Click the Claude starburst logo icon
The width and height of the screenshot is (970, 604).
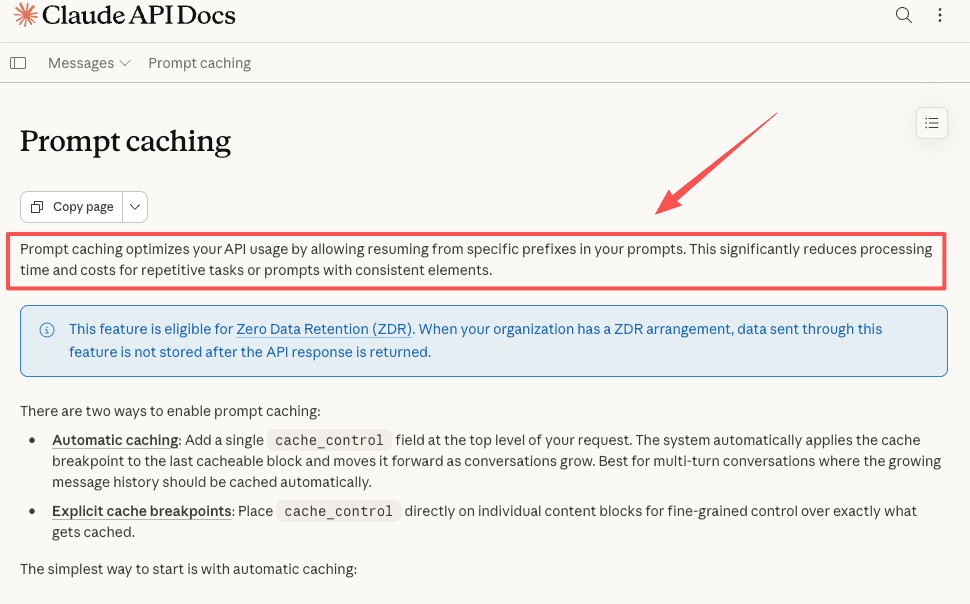(25, 15)
